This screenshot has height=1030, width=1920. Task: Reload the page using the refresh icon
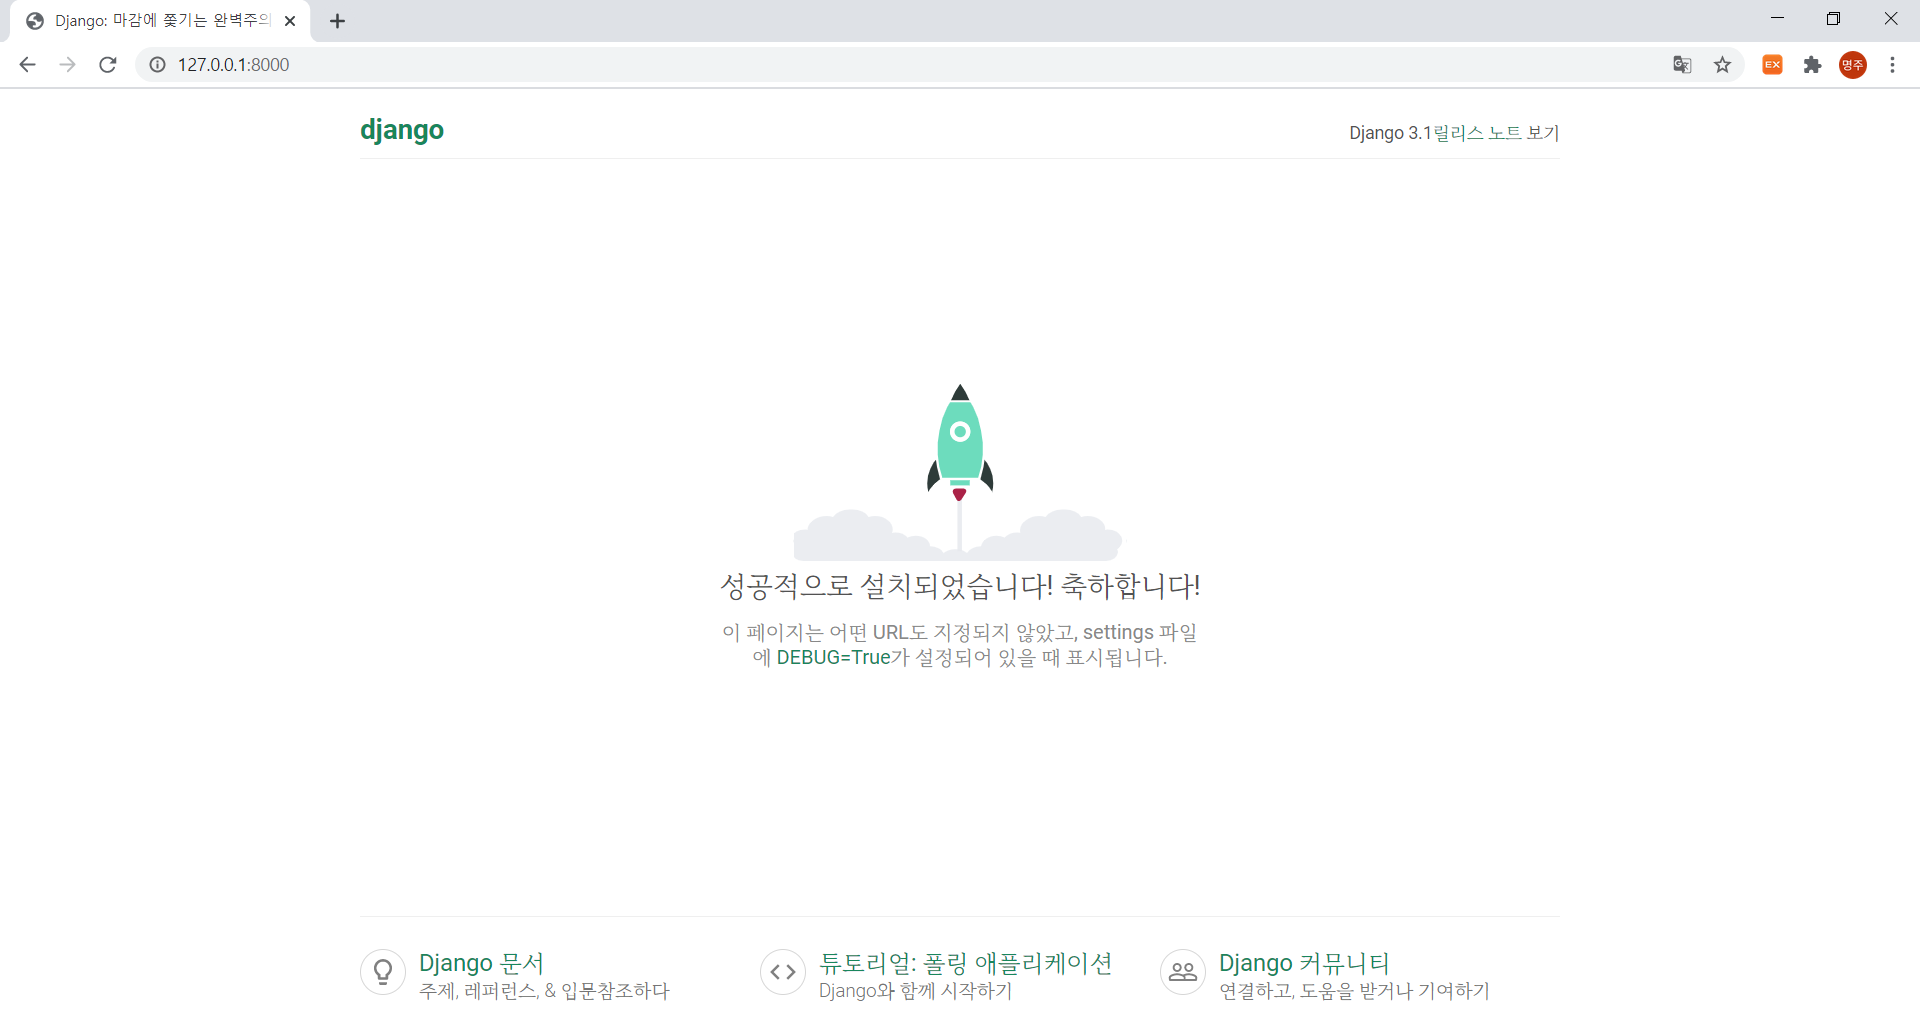tap(107, 64)
